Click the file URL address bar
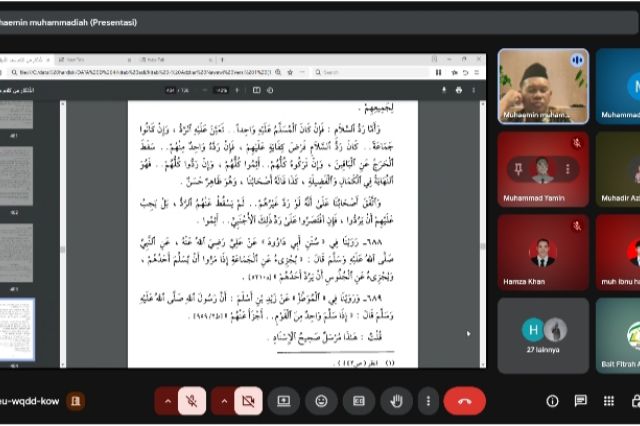 145,72
